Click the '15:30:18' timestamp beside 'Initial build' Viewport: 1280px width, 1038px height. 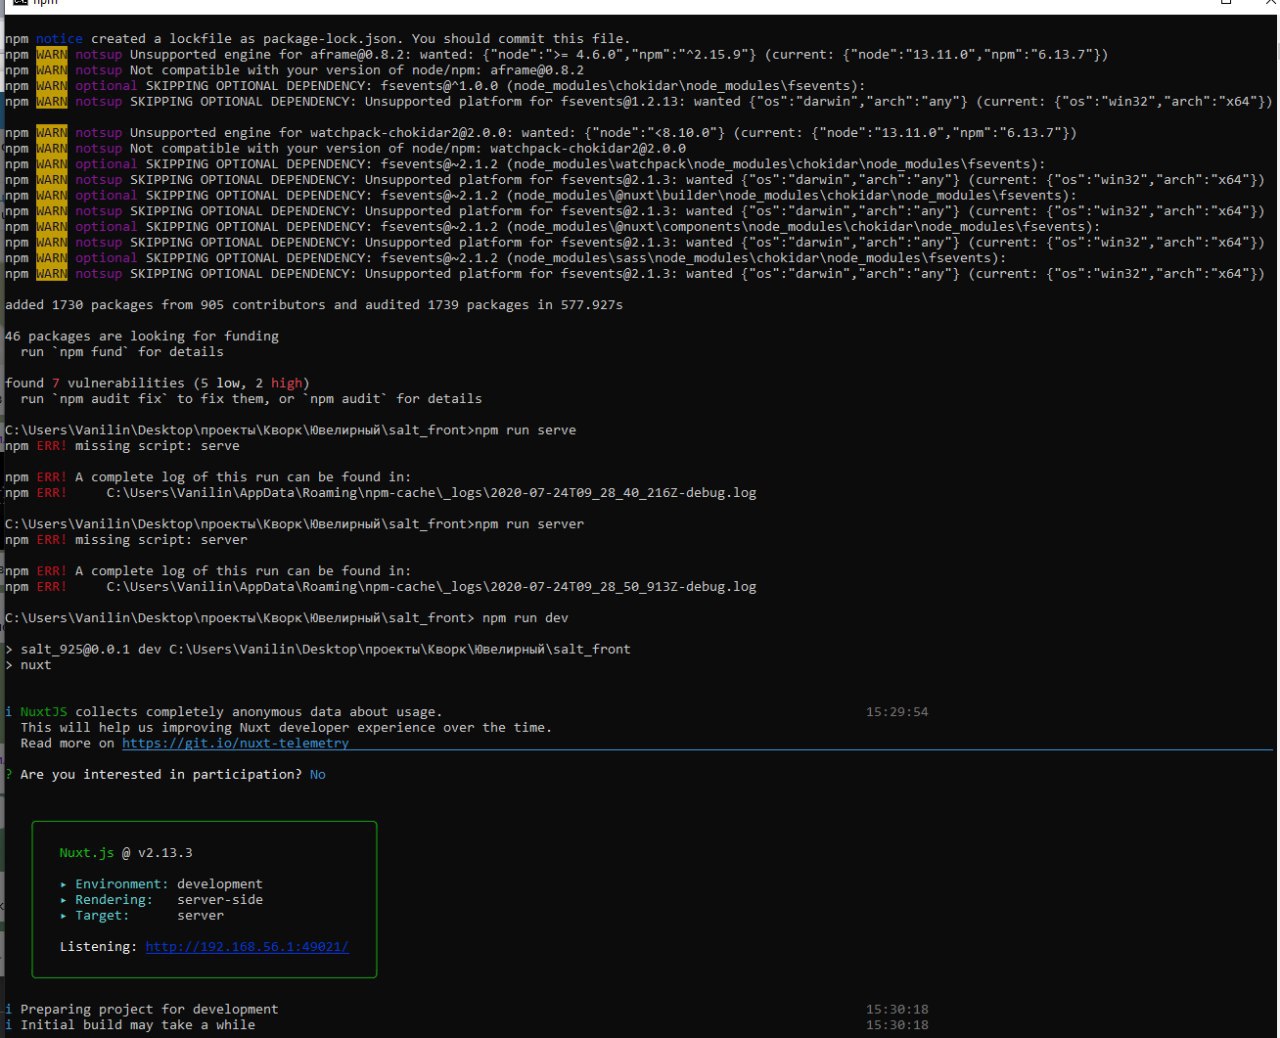pos(897,1025)
